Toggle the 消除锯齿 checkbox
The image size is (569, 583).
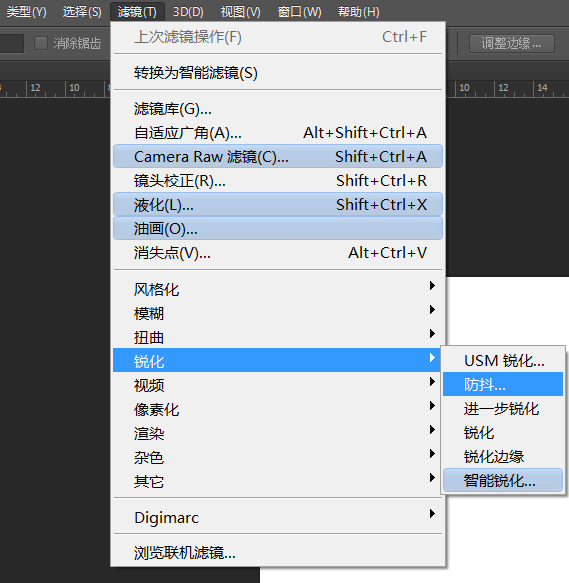click(x=41, y=43)
